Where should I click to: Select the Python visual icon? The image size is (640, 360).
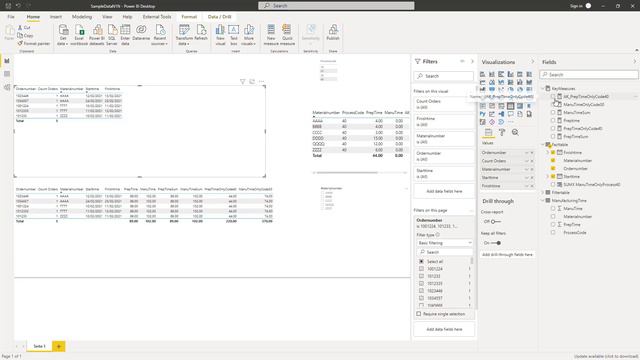point(482,114)
